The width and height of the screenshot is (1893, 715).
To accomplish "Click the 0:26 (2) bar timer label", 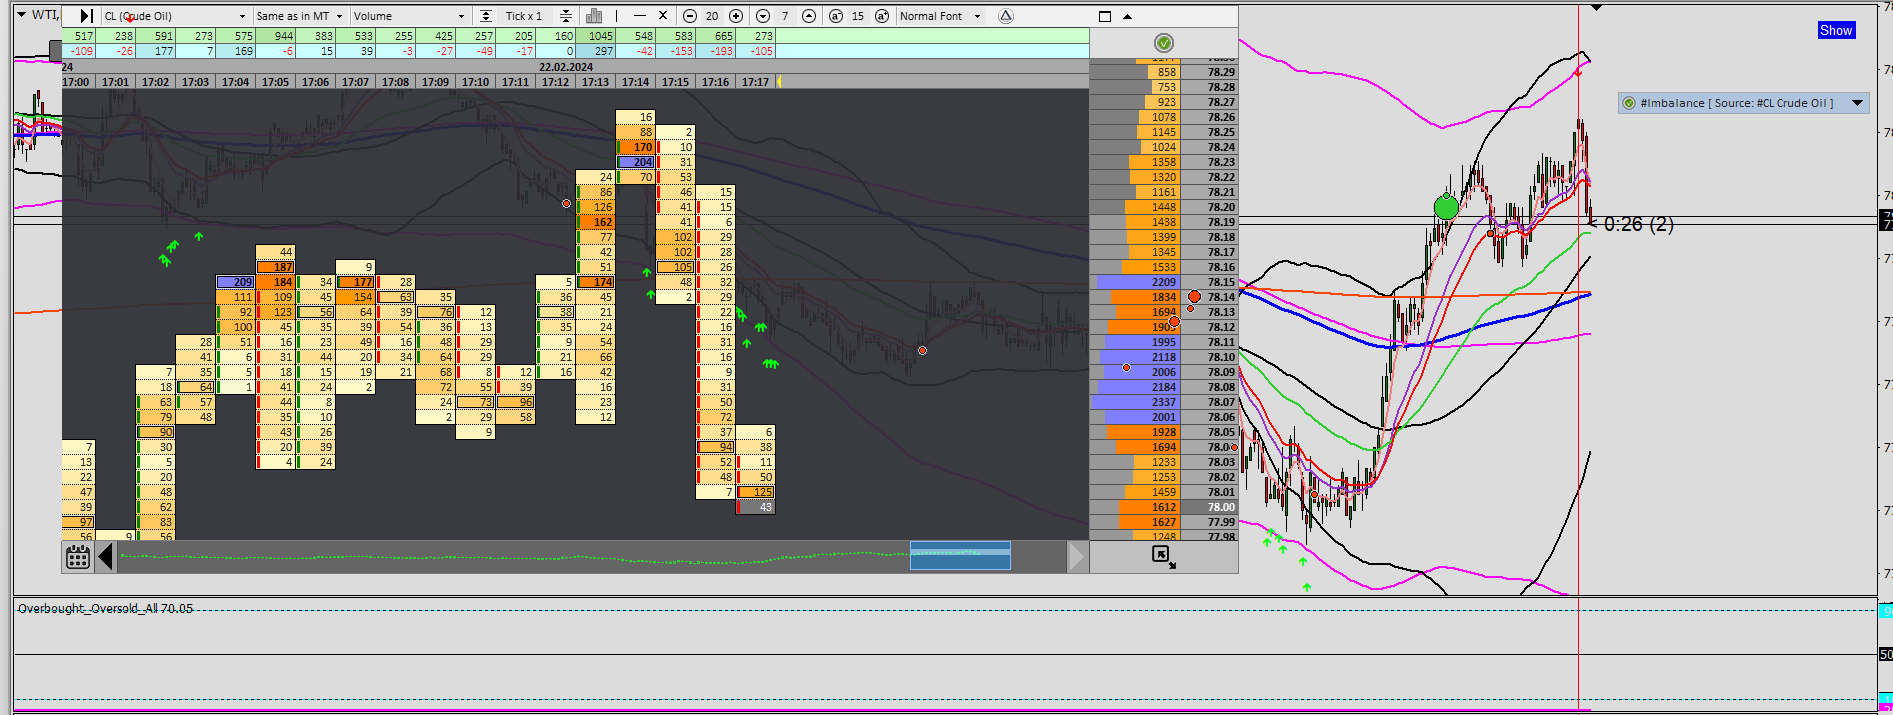I will [1639, 224].
